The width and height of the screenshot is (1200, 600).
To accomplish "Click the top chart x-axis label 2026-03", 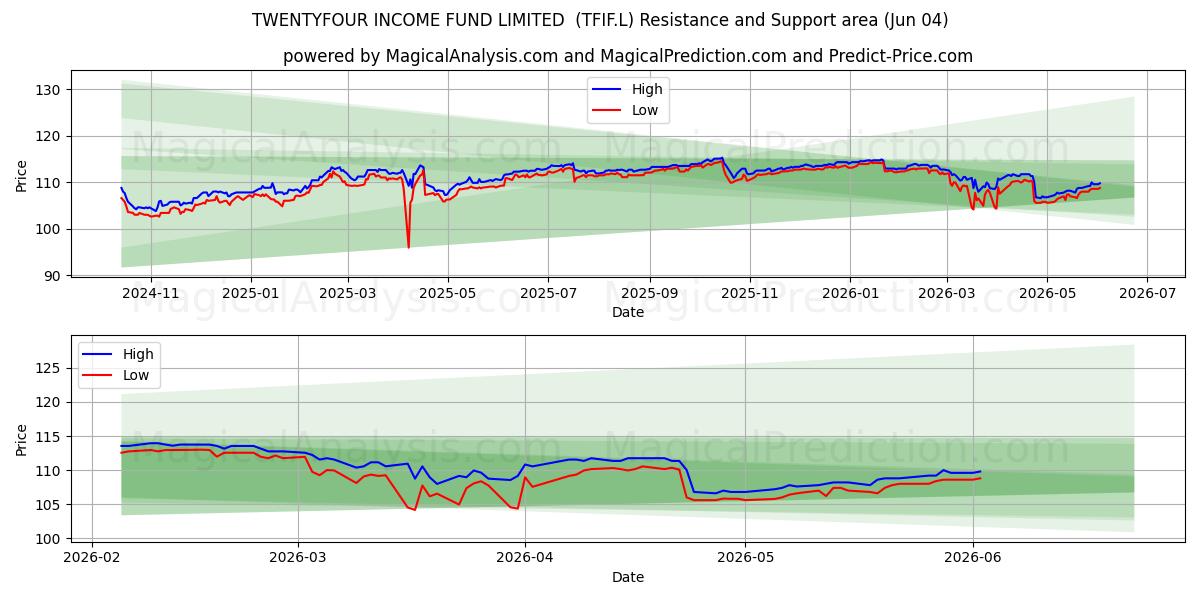I will (947, 294).
